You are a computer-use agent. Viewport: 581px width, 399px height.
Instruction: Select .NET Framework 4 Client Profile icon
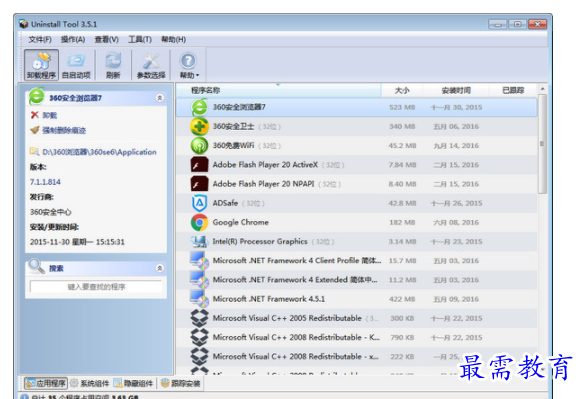199,260
